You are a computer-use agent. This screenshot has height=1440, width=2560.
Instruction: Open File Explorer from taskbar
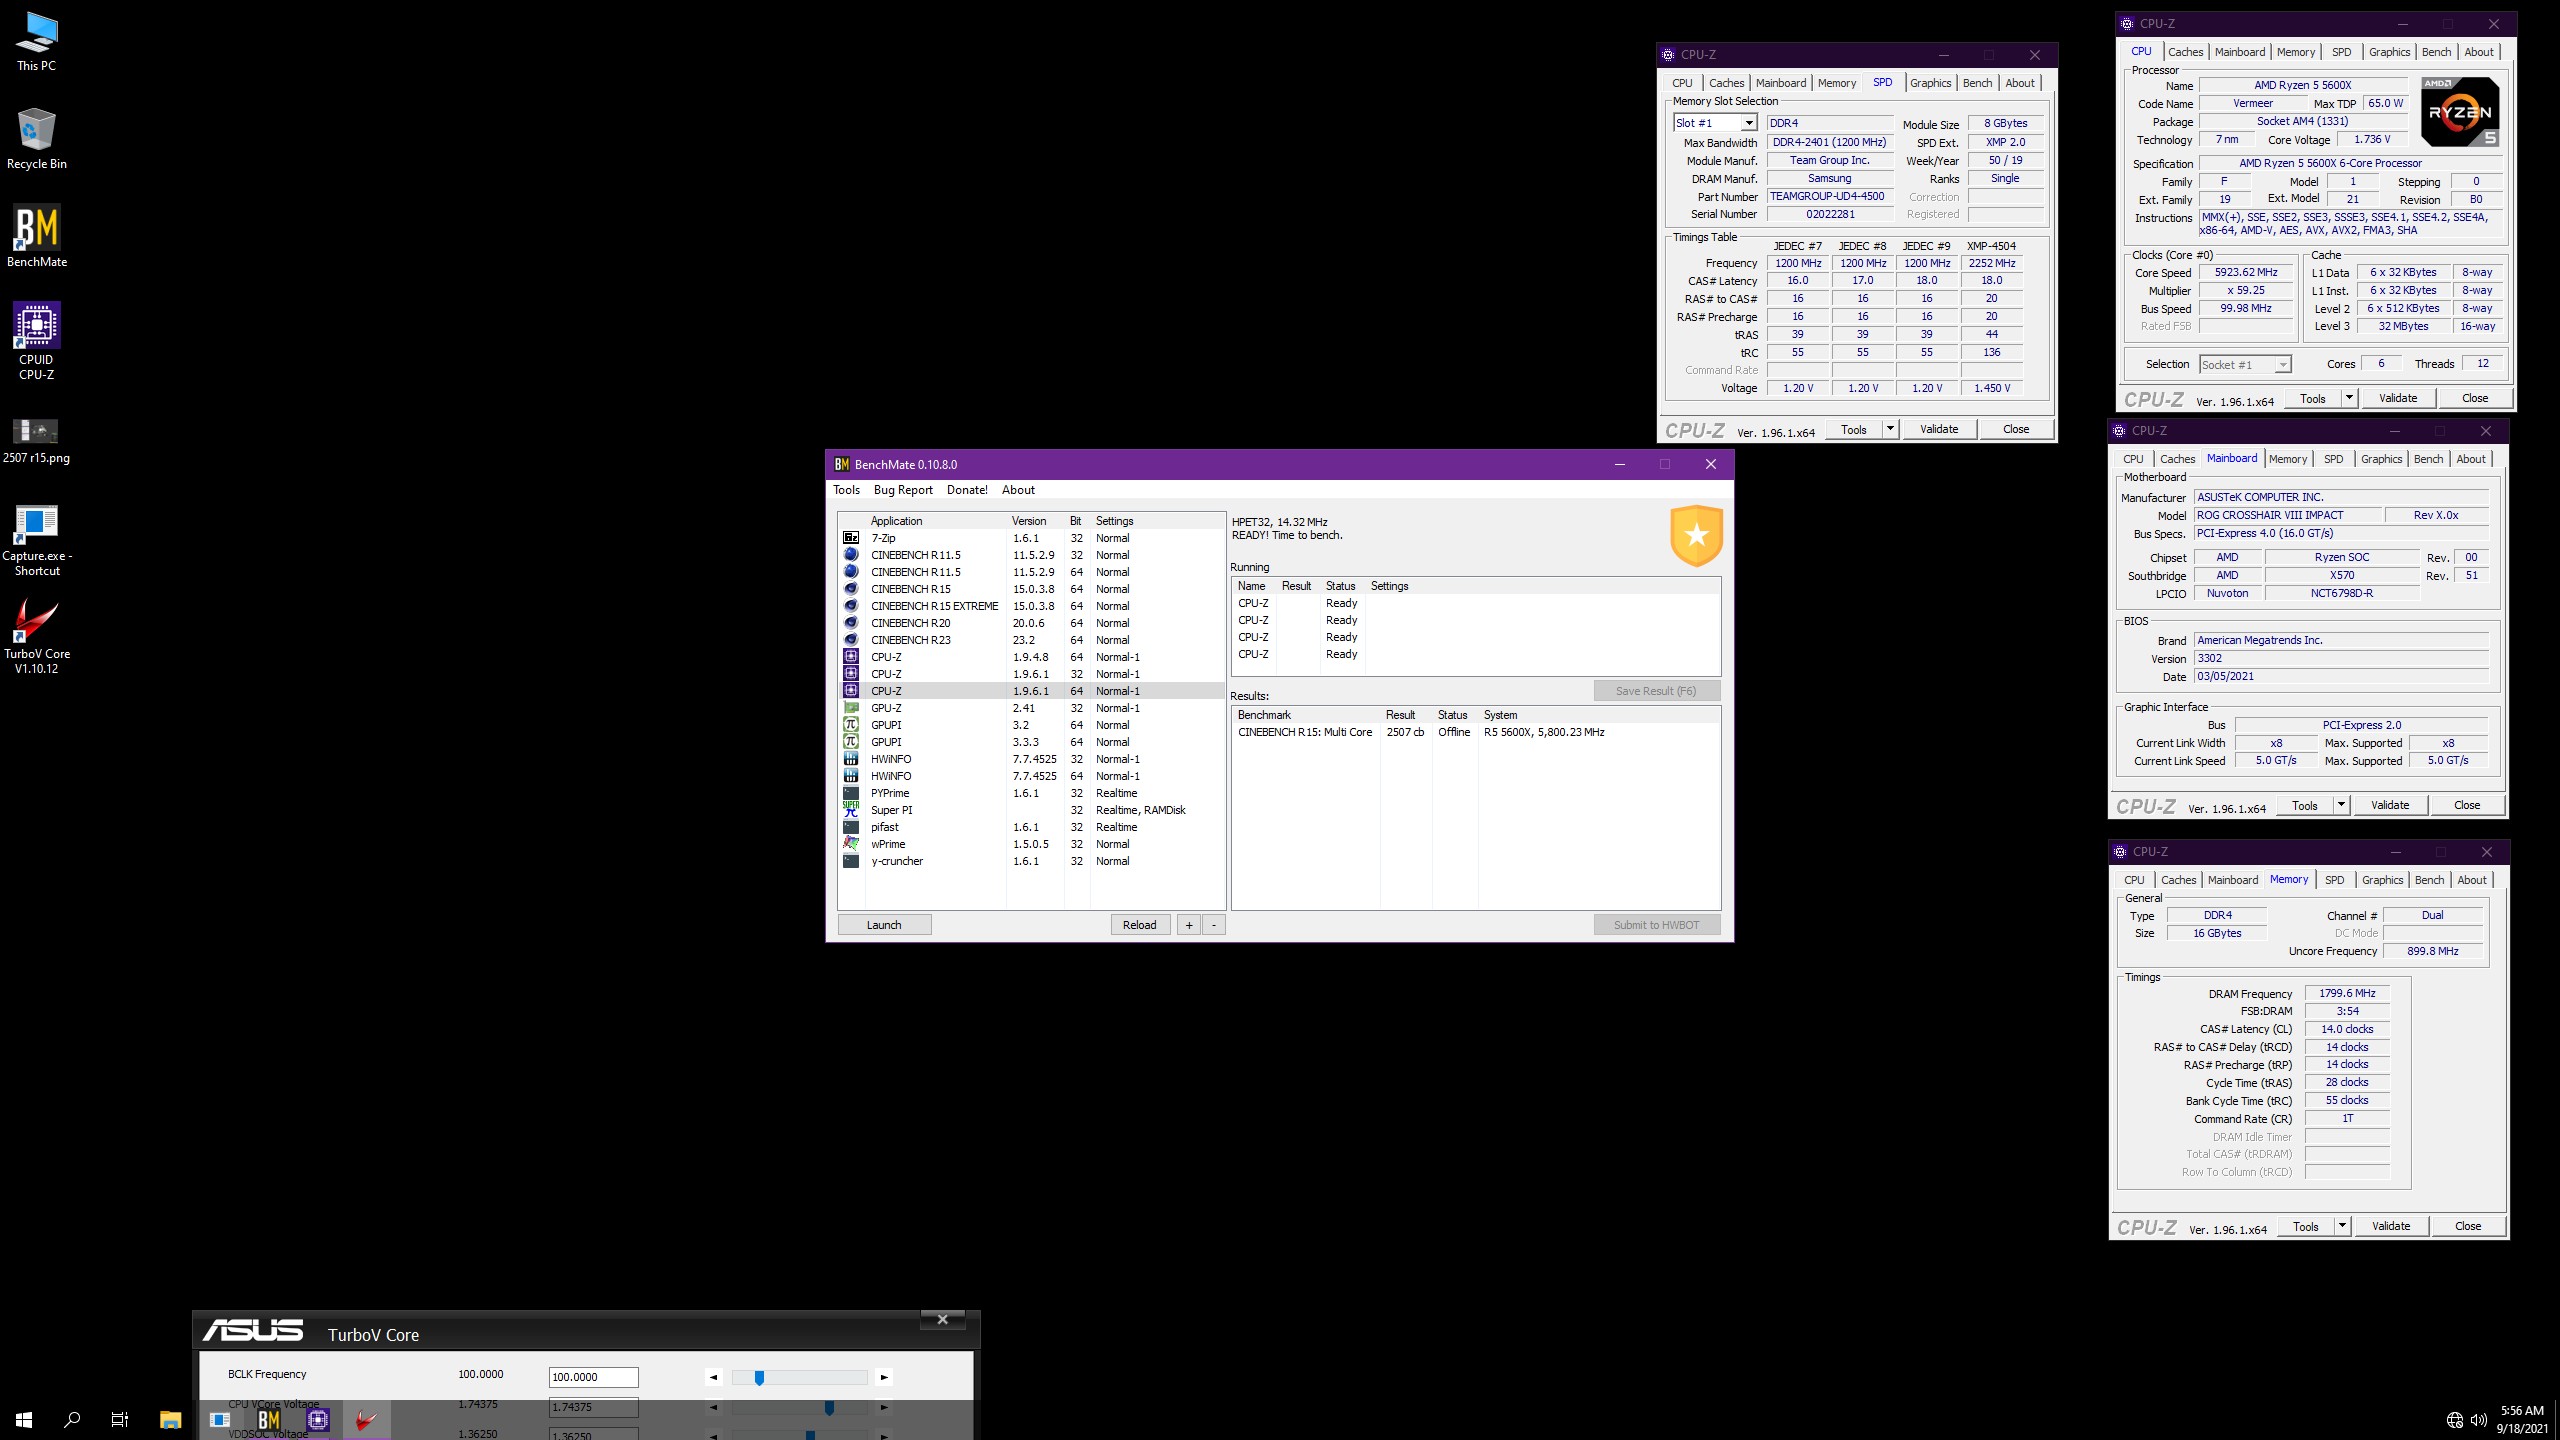coord(170,1419)
